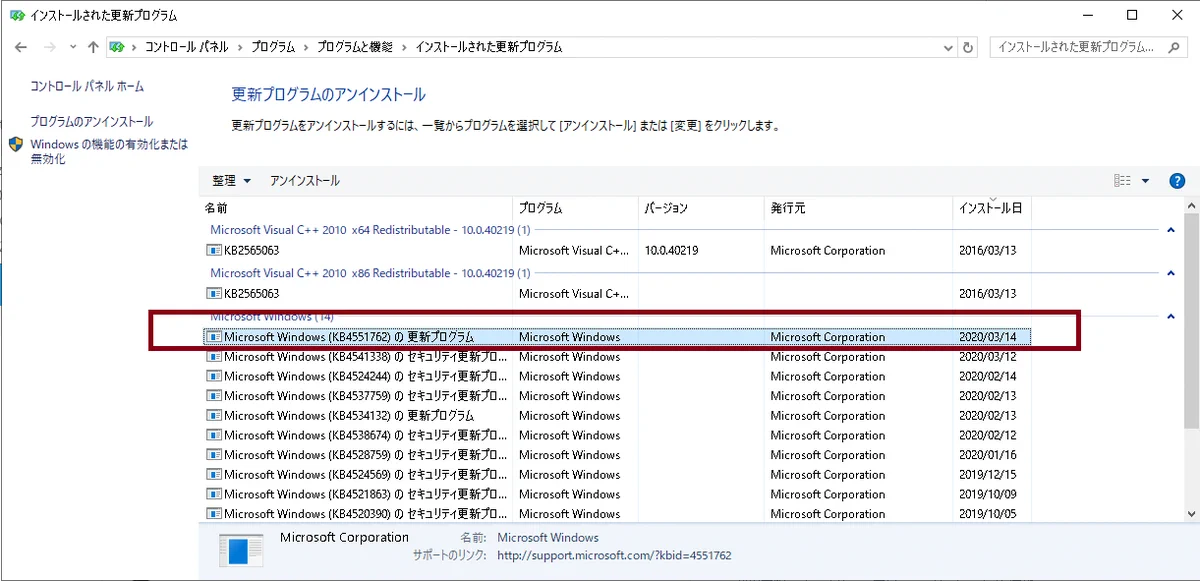Select the KB4528759 security update row
The image size is (1200, 581).
617,455
